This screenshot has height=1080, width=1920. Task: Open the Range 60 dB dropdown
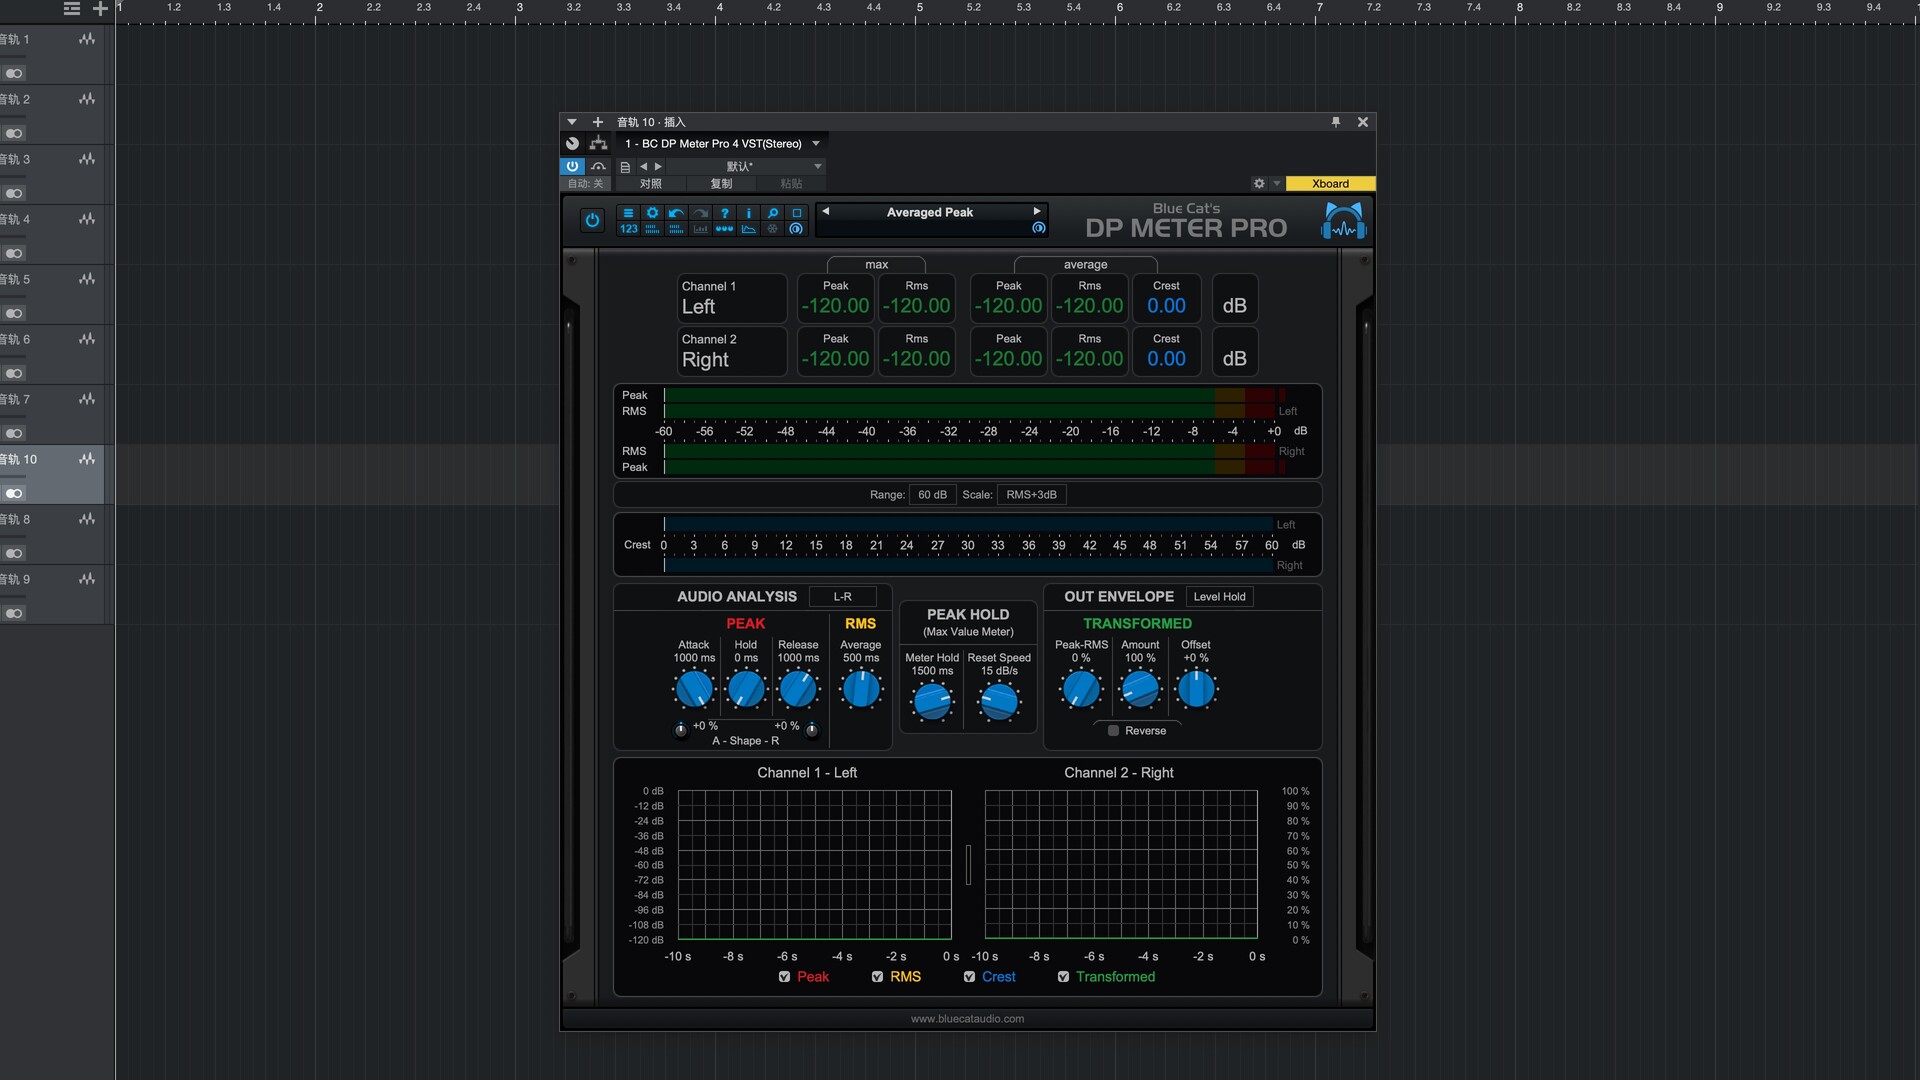[x=931, y=495]
